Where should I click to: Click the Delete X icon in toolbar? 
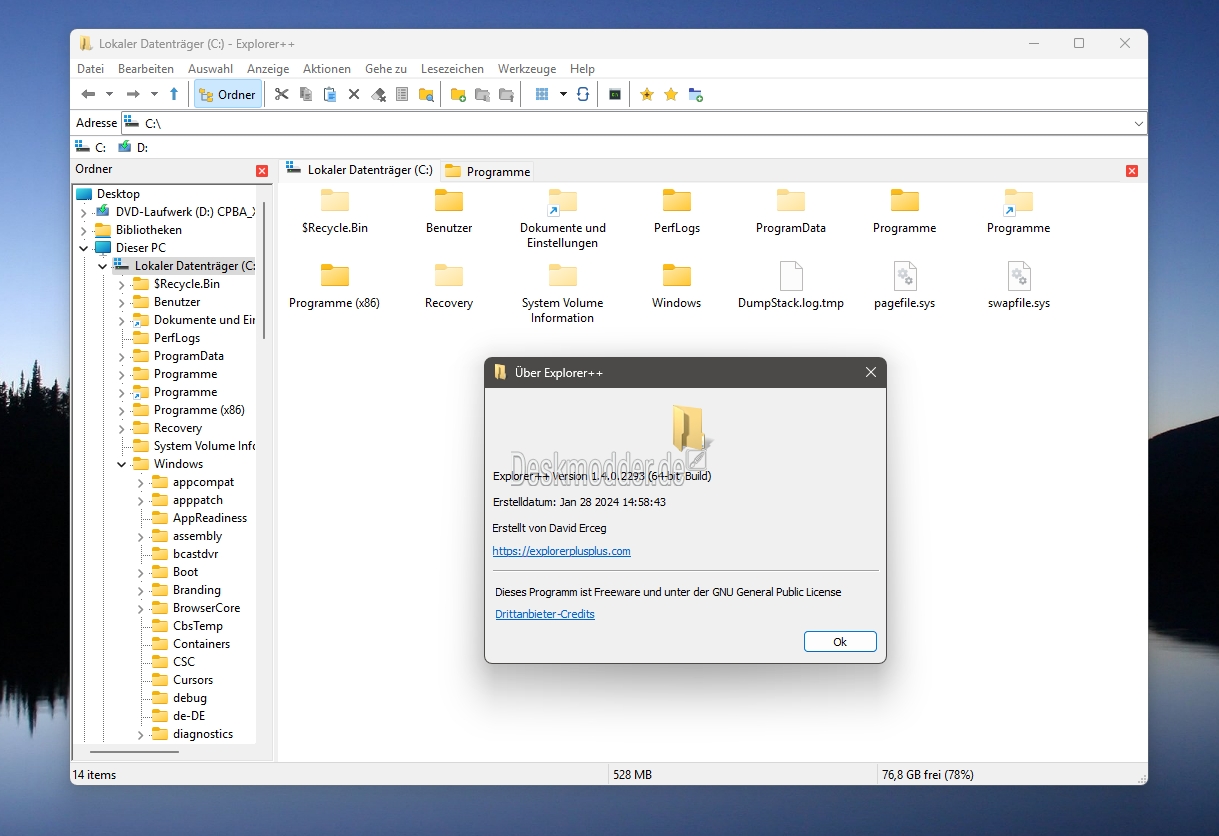coord(353,94)
